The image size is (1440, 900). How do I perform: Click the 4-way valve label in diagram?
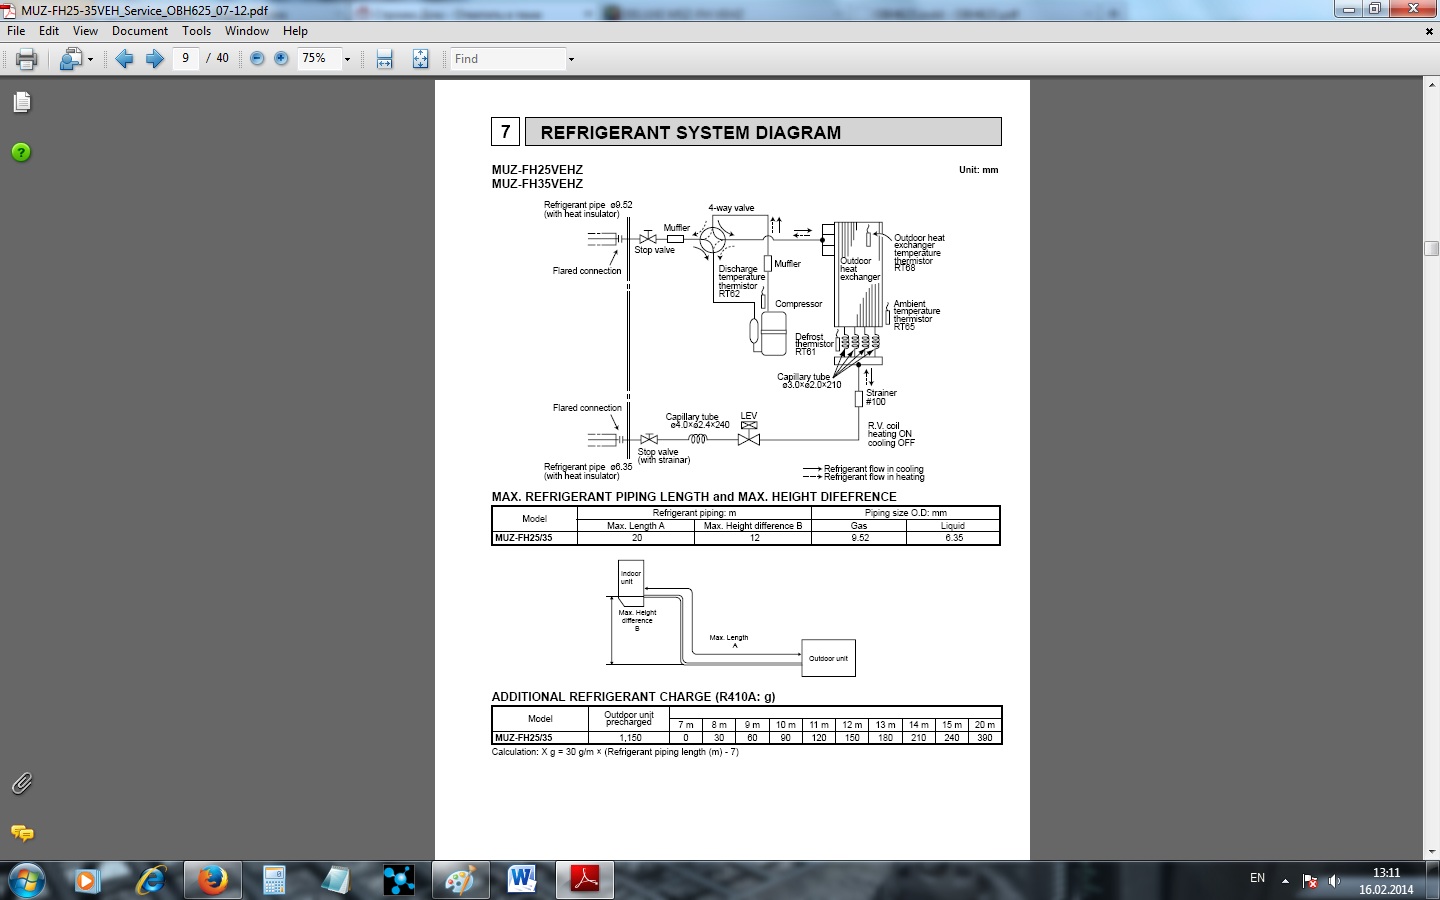coord(731,208)
